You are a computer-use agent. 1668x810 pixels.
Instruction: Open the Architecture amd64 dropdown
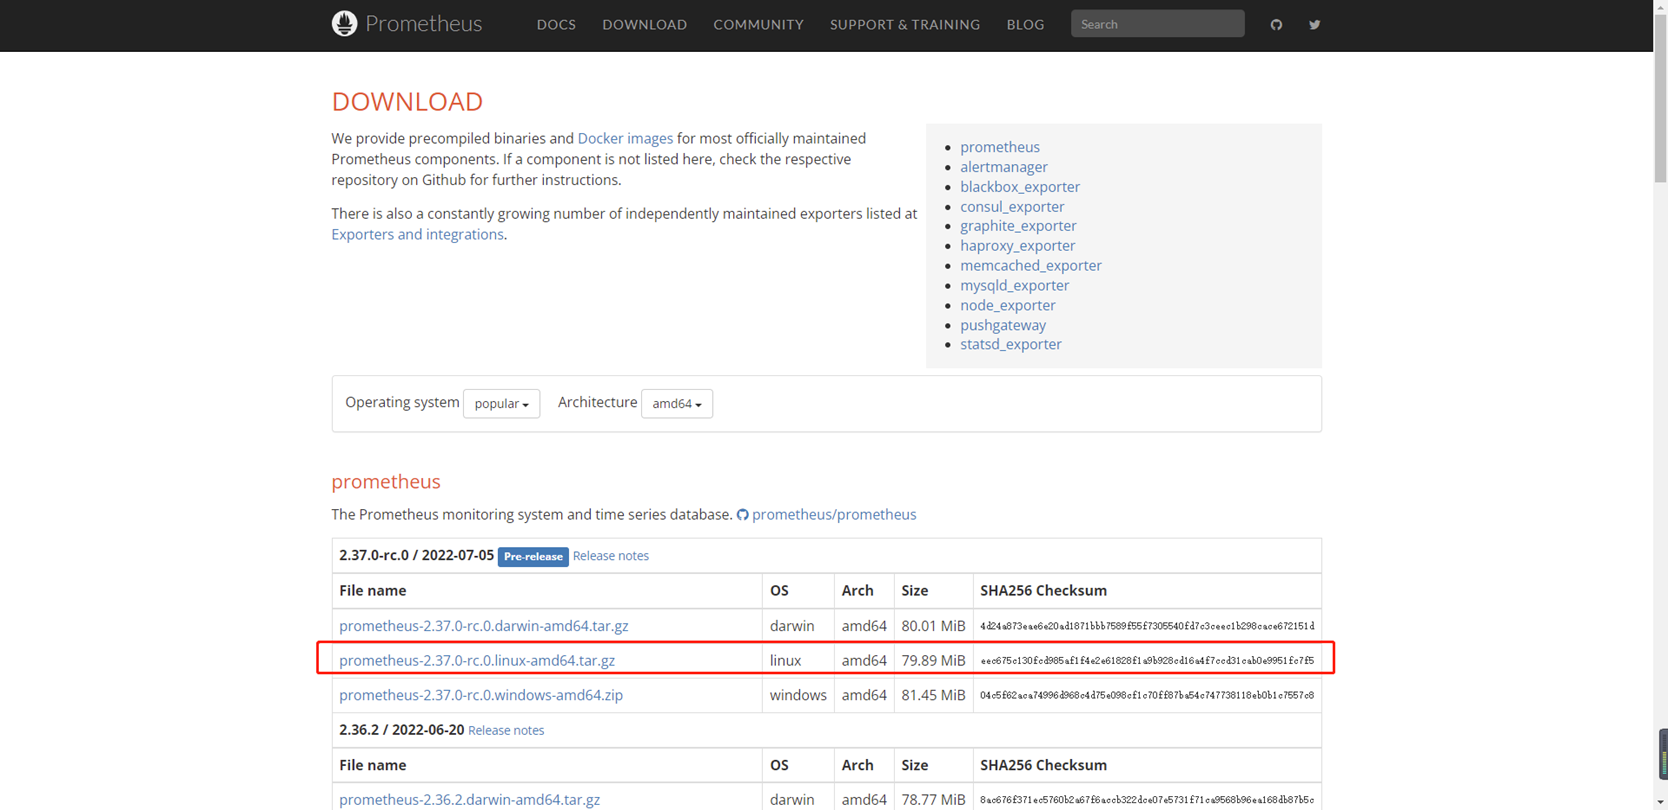coord(677,403)
